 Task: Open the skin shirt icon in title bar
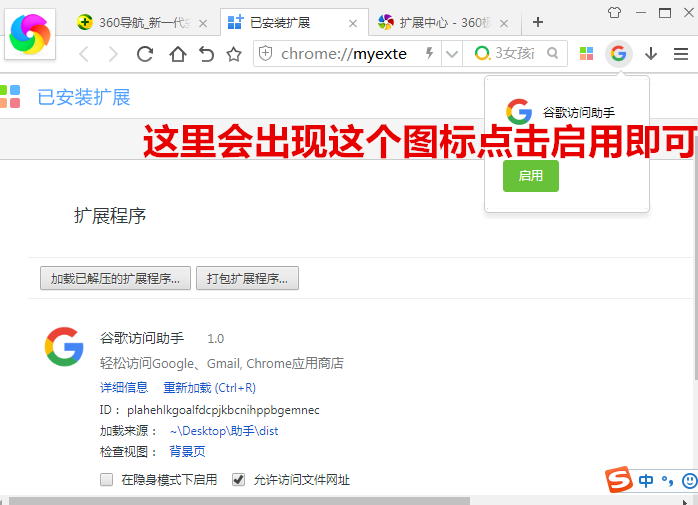tap(614, 12)
